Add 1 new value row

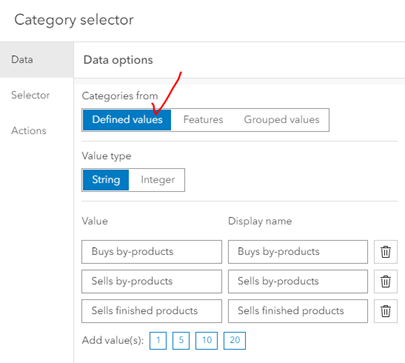pos(158,340)
